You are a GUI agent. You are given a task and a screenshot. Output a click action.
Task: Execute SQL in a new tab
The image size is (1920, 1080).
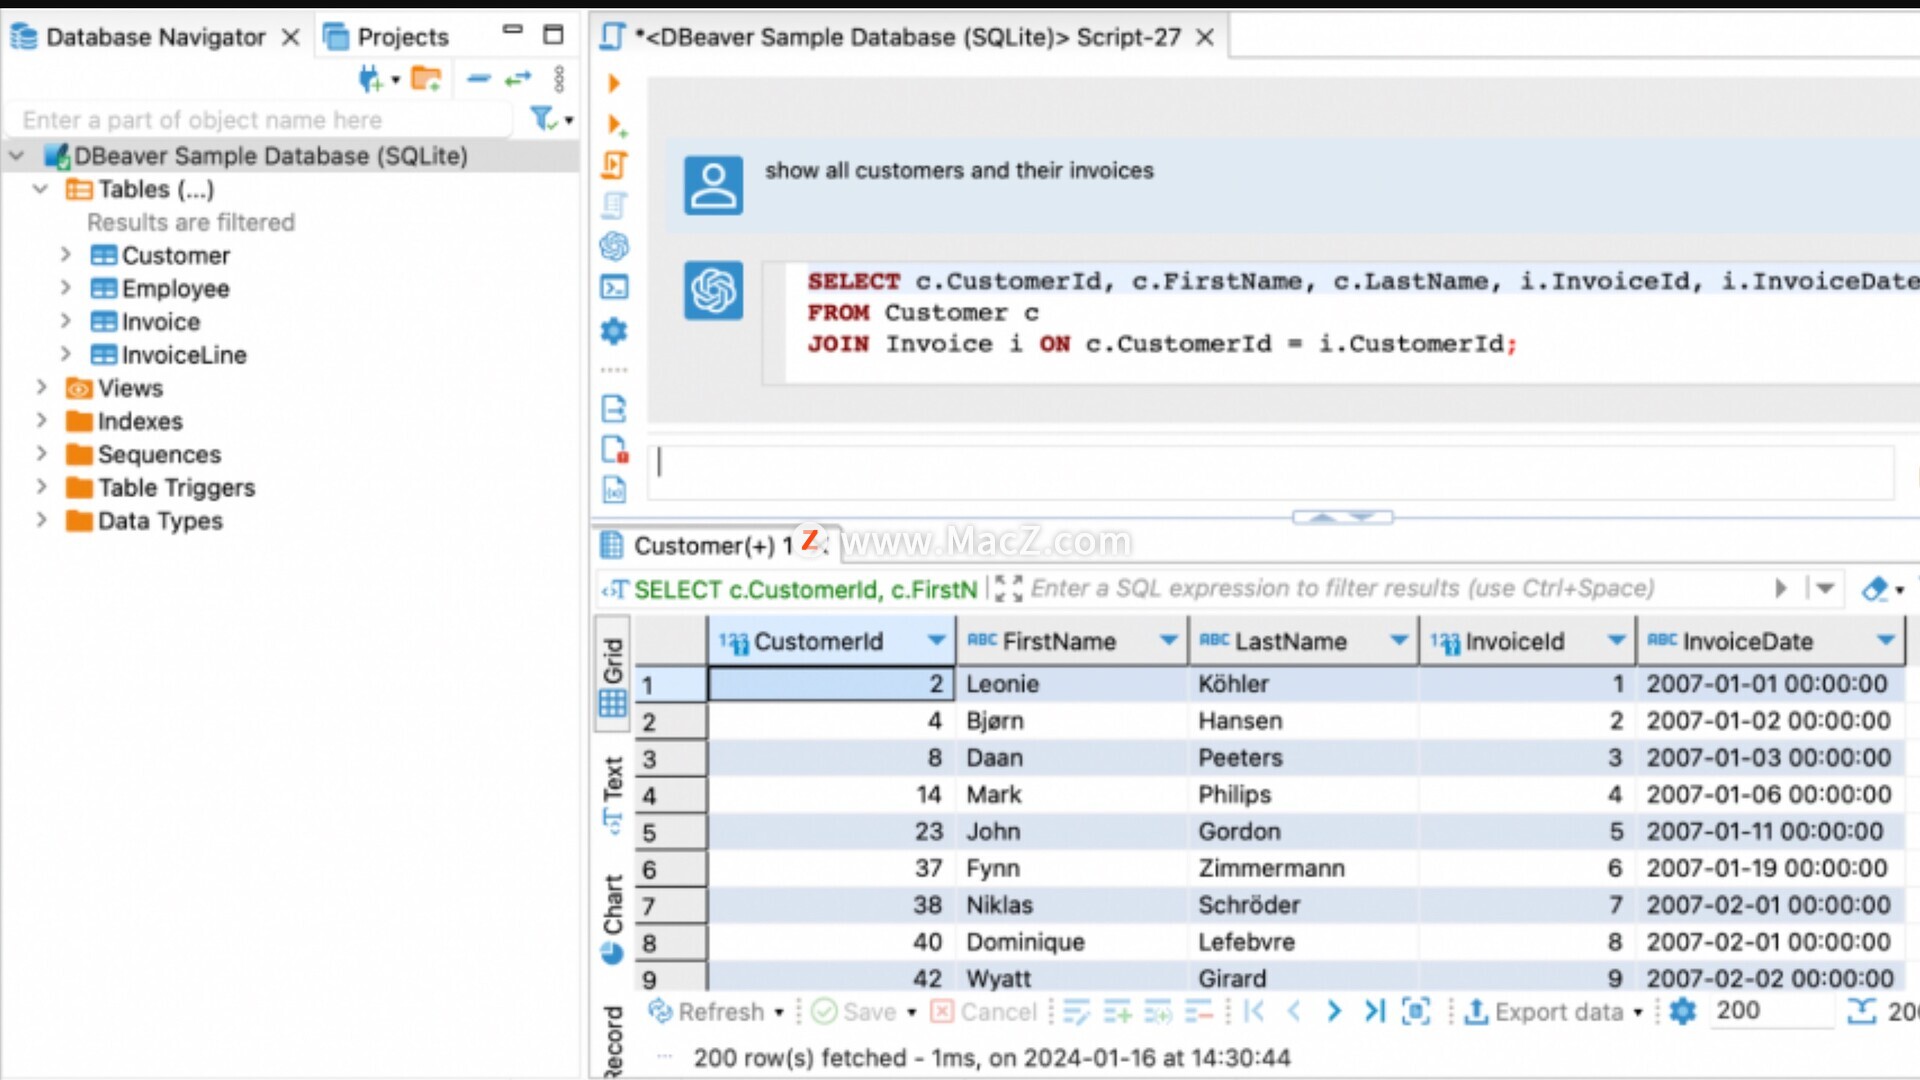tap(616, 125)
